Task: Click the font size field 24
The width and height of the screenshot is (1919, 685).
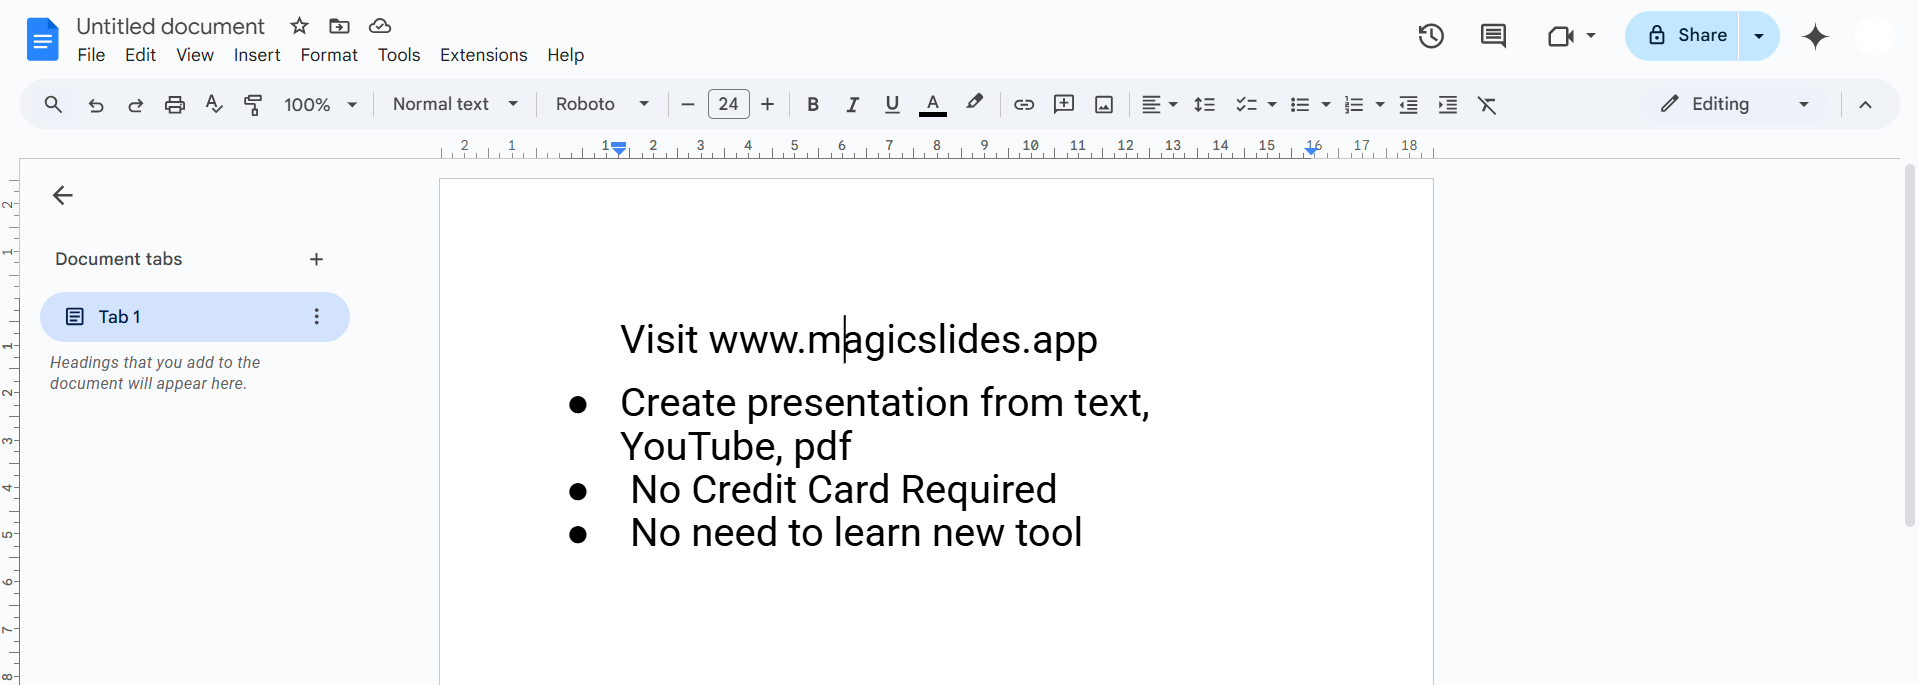Action: tap(728, 104)
